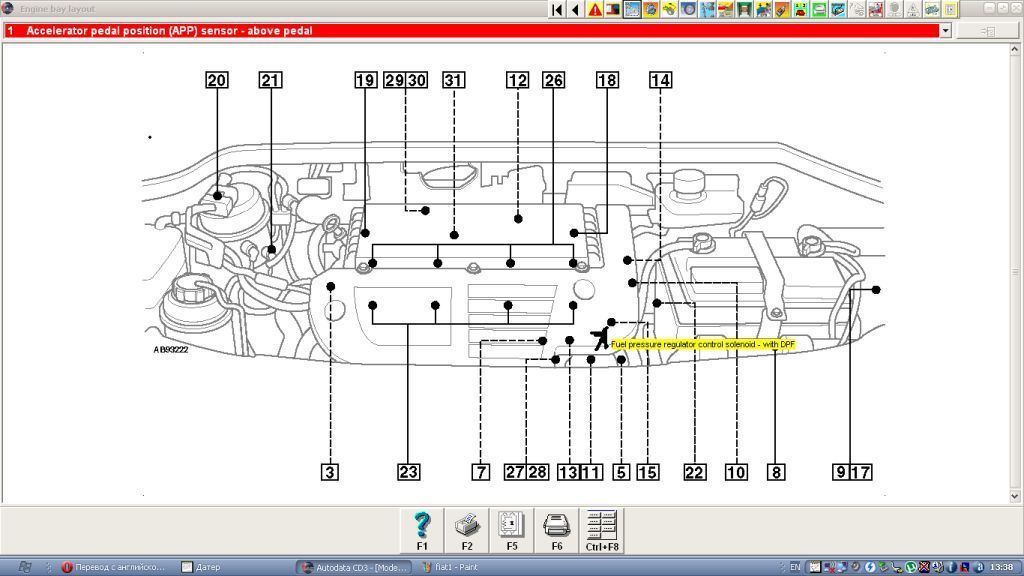Open the component selection dropdown arrow

[x=945, y=31]
